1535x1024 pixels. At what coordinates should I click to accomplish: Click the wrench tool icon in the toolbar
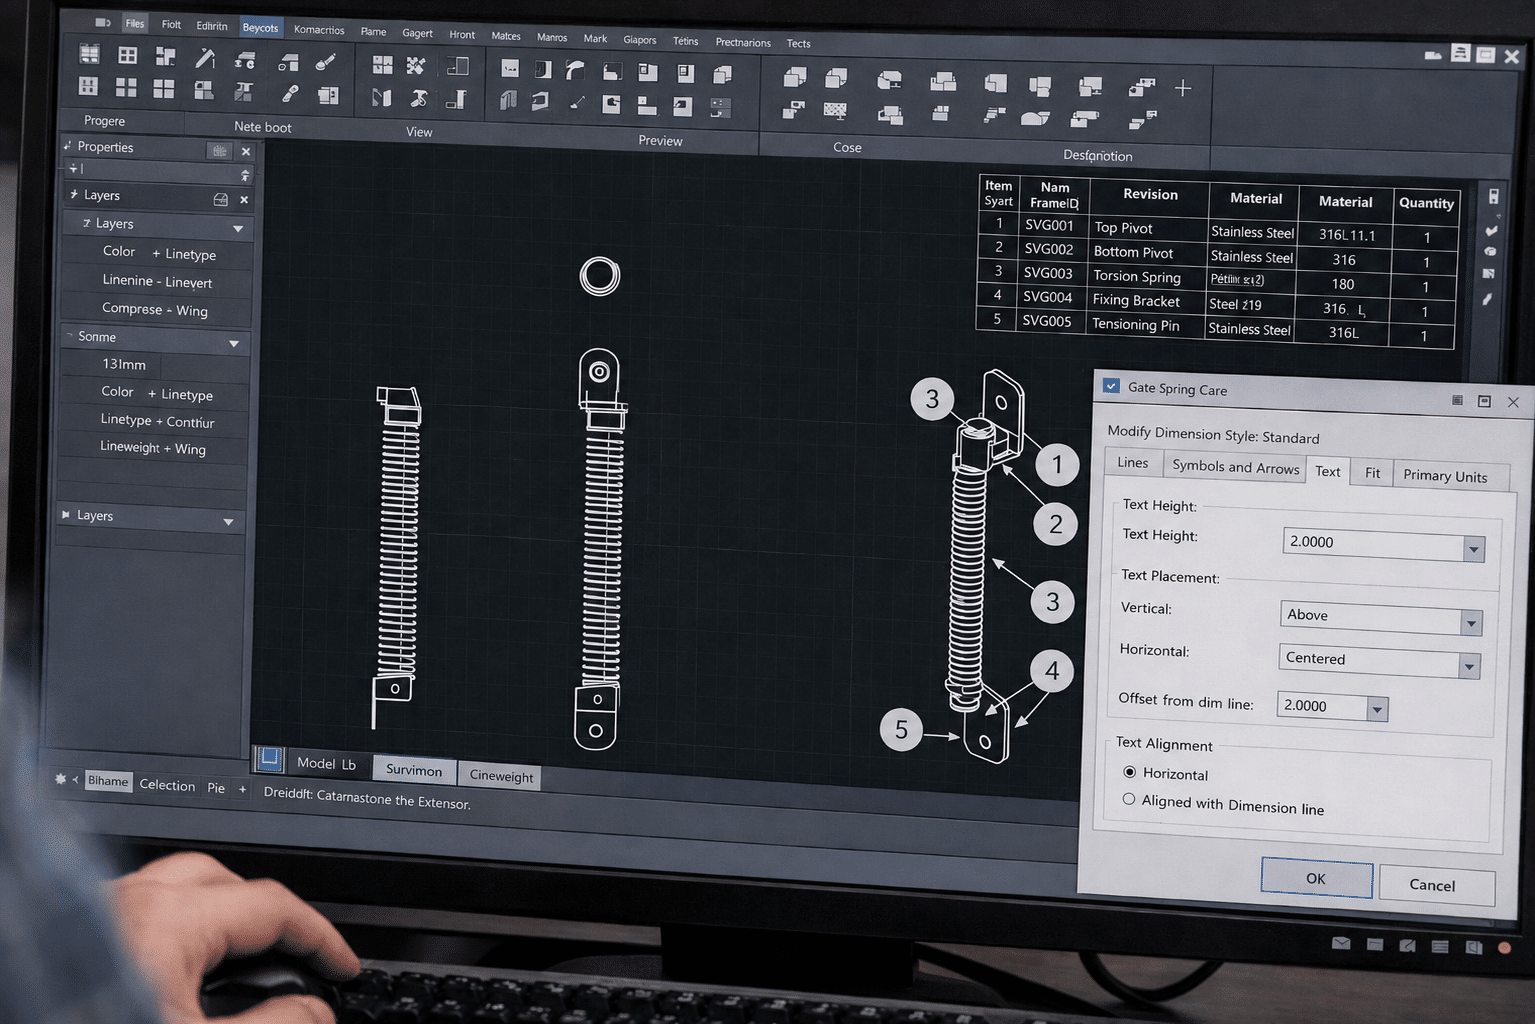[290, 94]
